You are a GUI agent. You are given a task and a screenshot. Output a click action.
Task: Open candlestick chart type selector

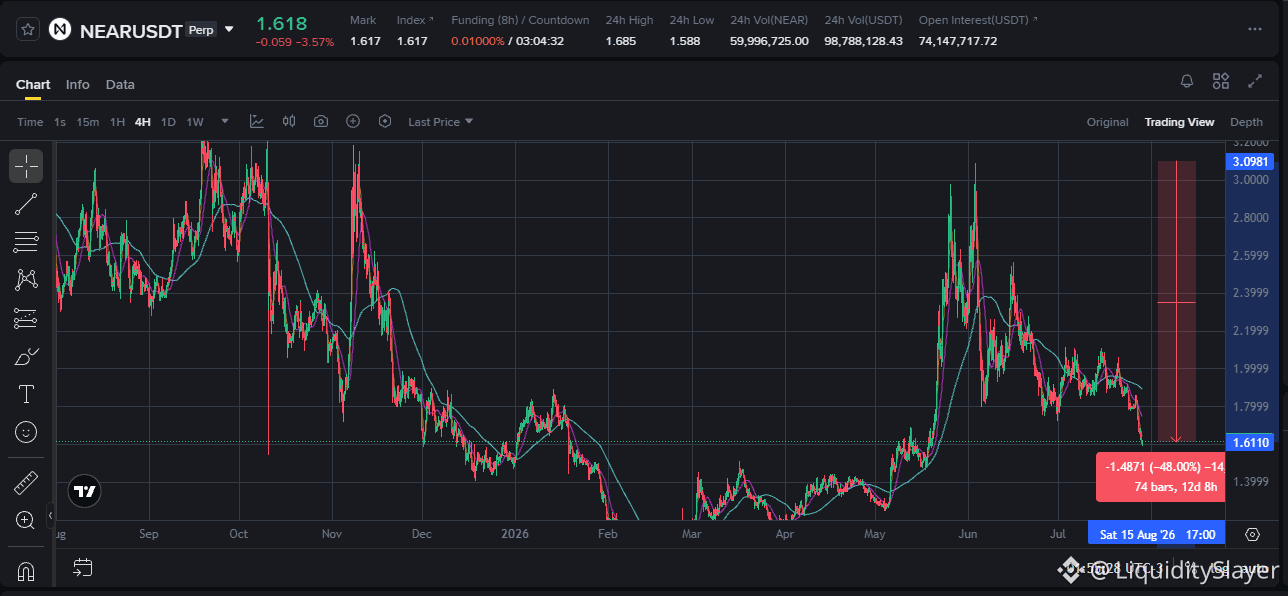pos(289,121)
